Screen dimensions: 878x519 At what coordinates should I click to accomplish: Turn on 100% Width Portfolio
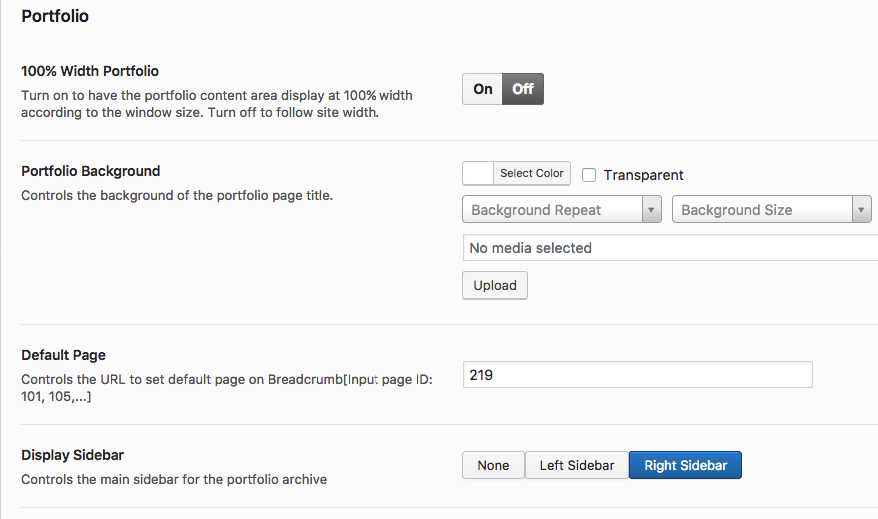click(483, 89)
